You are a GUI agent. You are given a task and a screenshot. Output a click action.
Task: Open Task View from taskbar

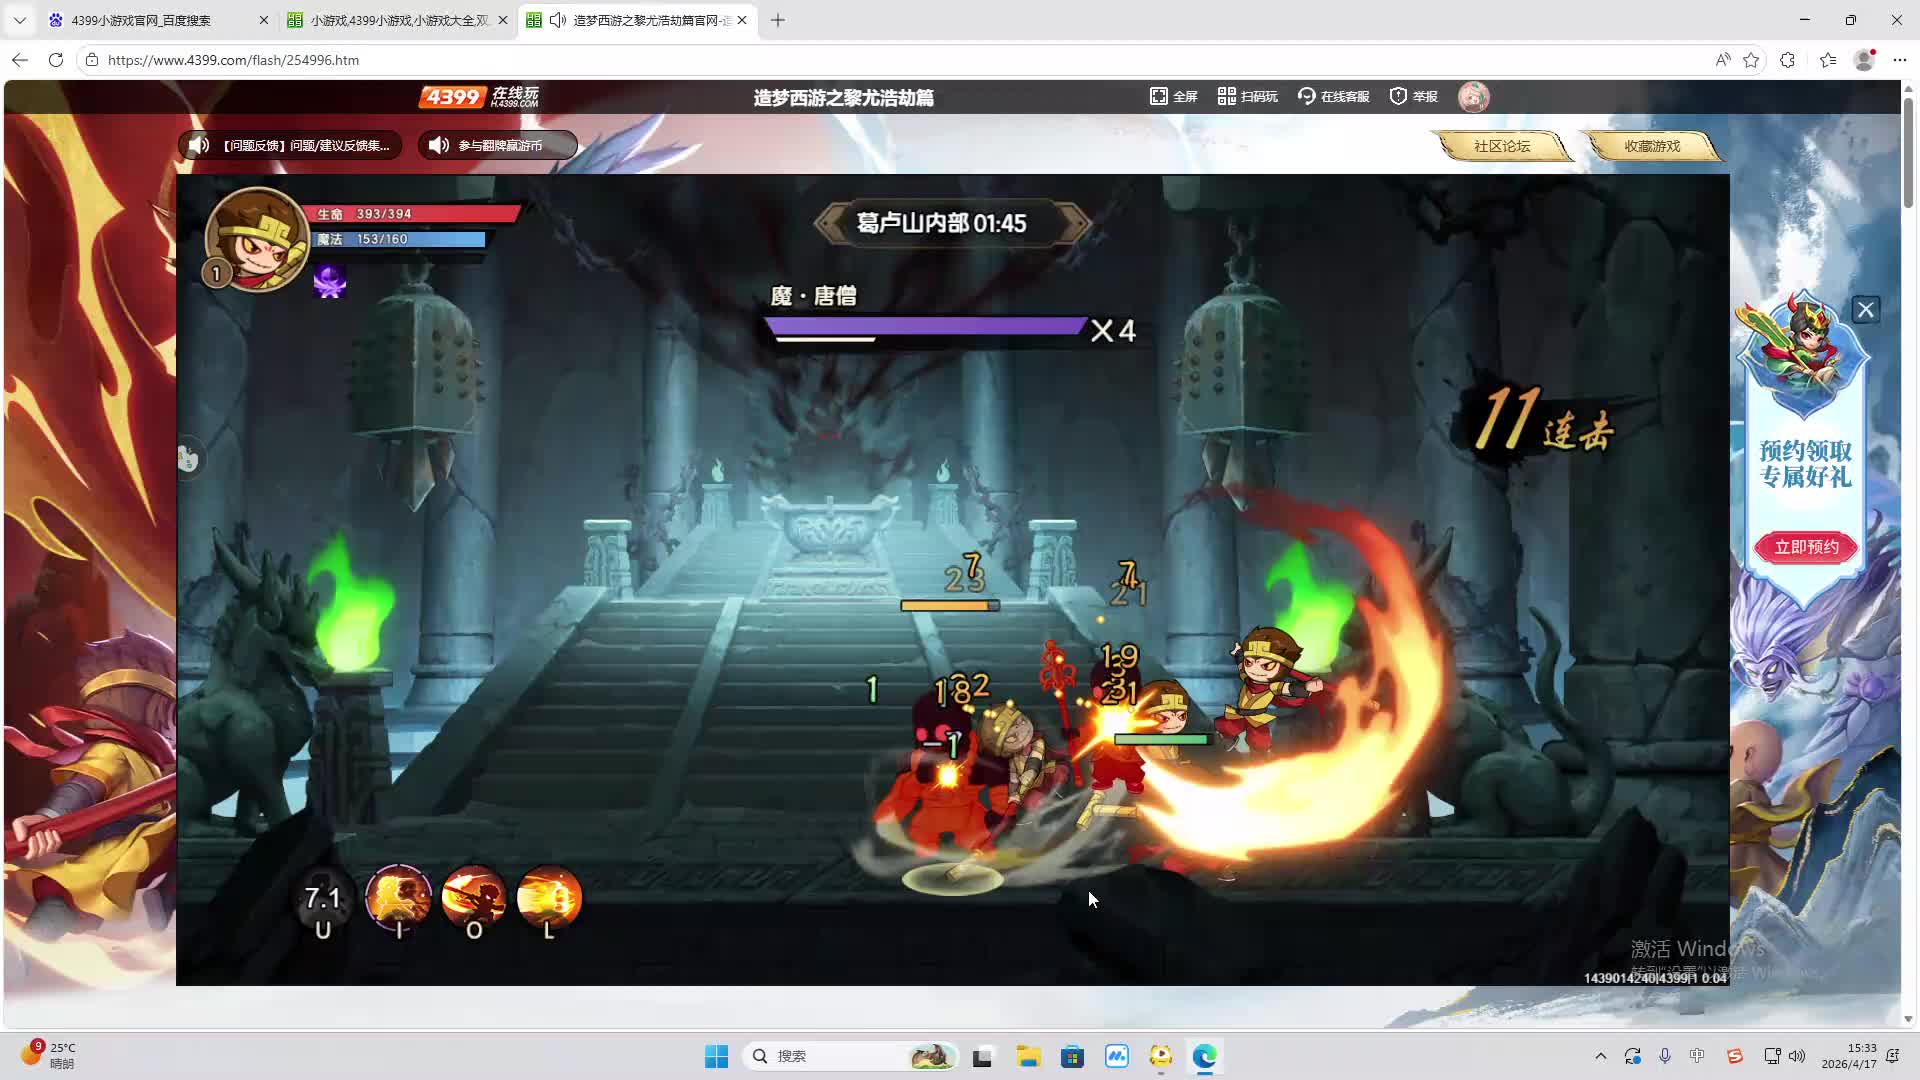tap(982, 1056)
